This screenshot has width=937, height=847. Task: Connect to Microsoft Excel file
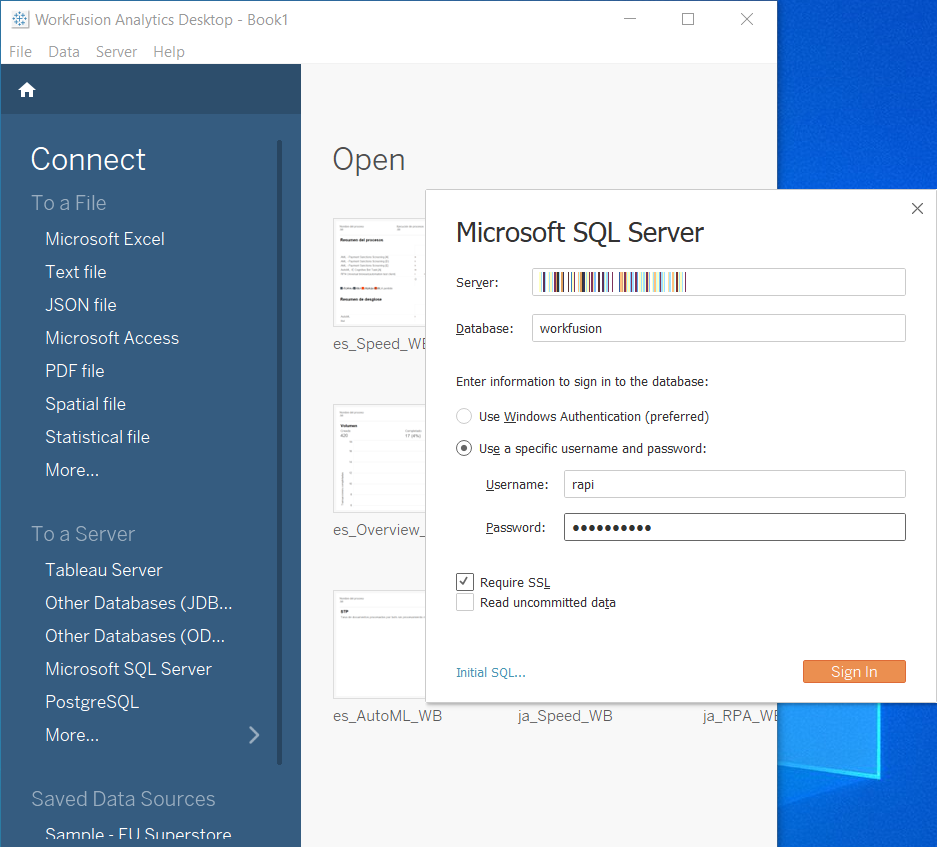(x=105, y=239)
